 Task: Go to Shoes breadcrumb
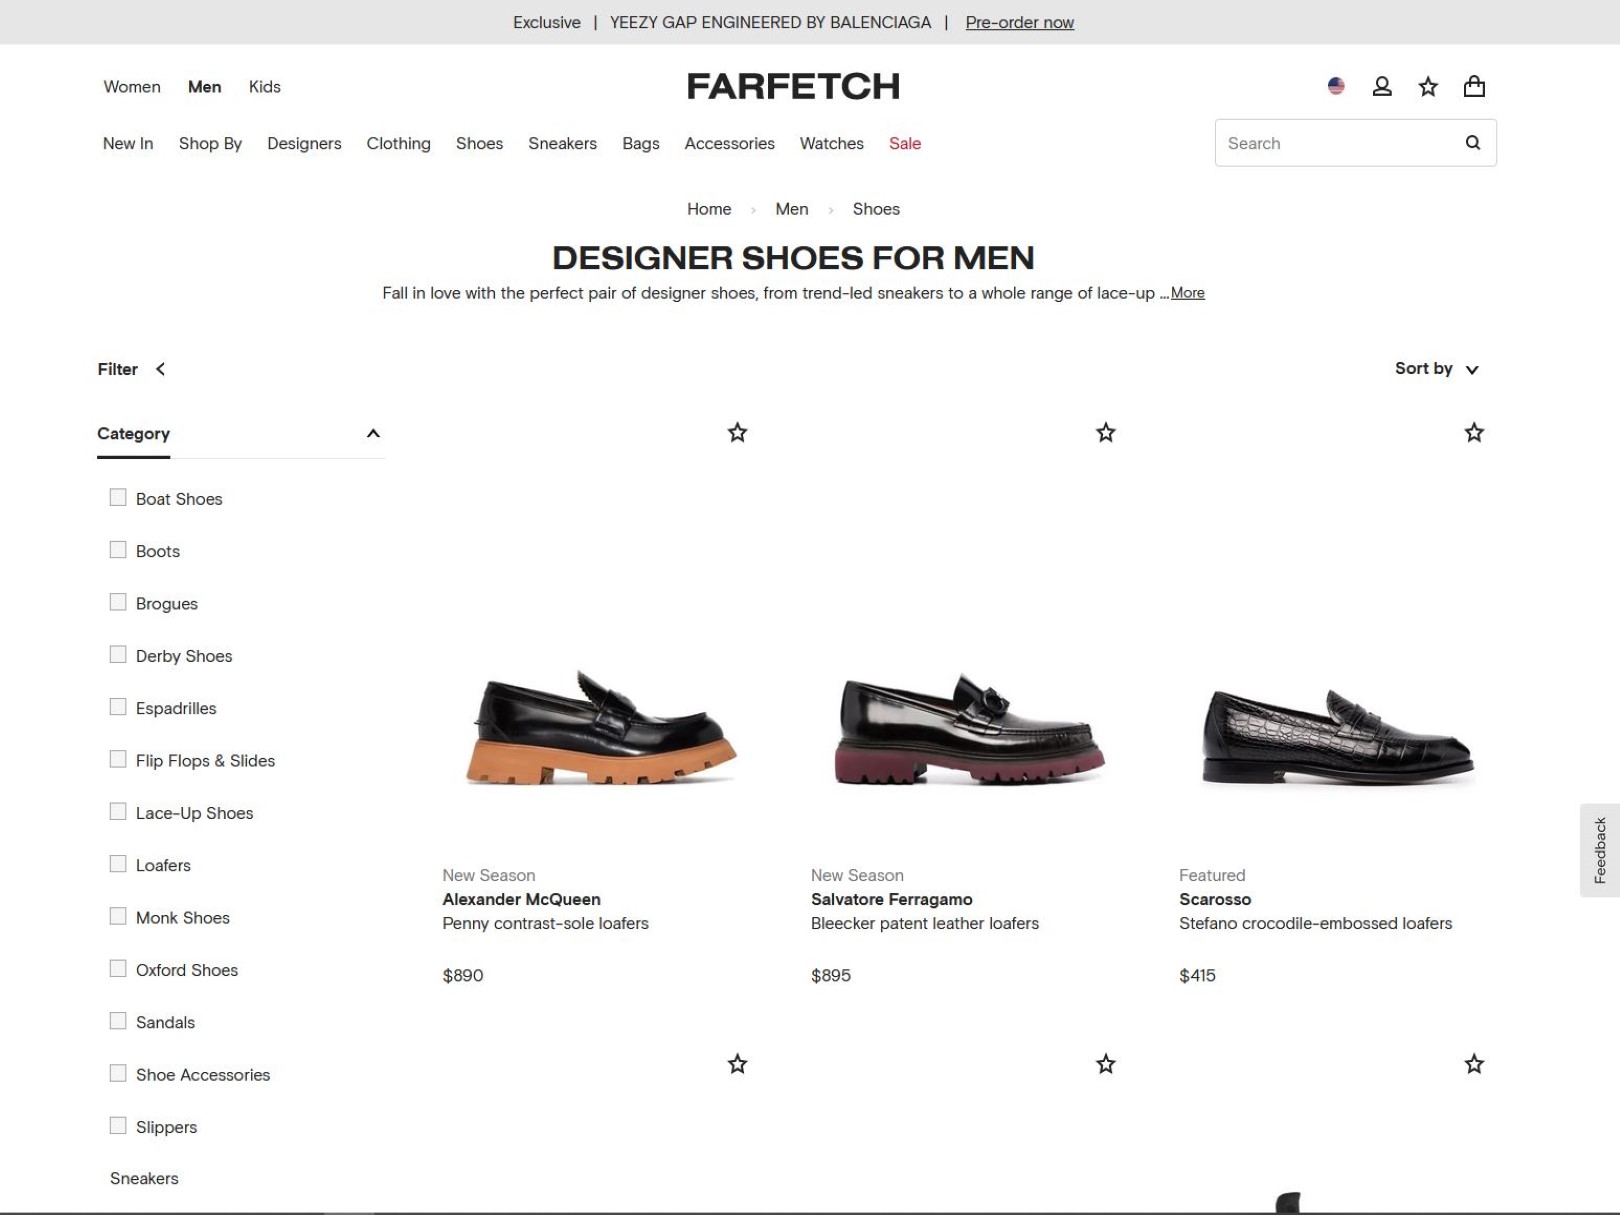click(x=876, y=209)
